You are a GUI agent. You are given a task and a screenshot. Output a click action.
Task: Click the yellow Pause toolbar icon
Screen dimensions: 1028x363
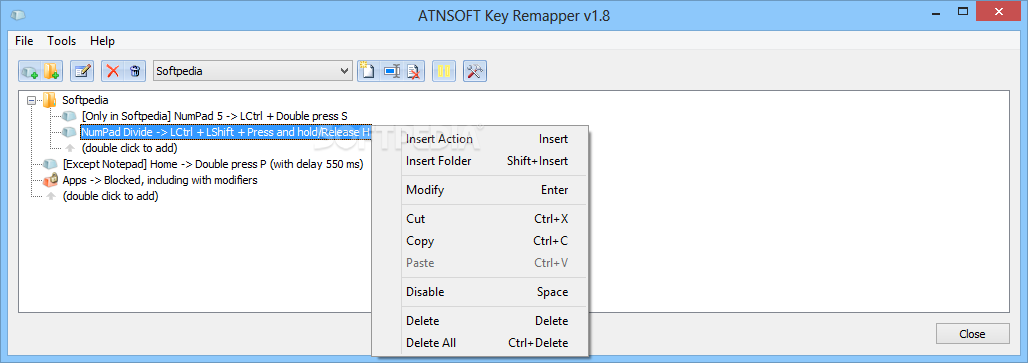coord(444,71)
